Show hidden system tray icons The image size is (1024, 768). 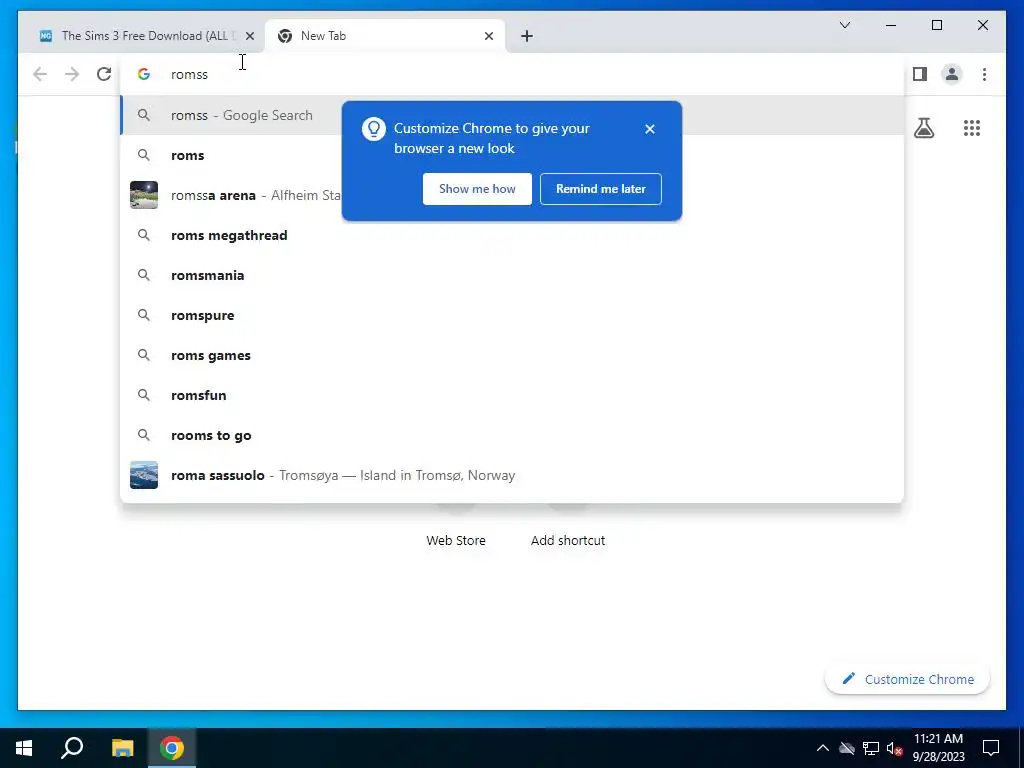[823, 748]
